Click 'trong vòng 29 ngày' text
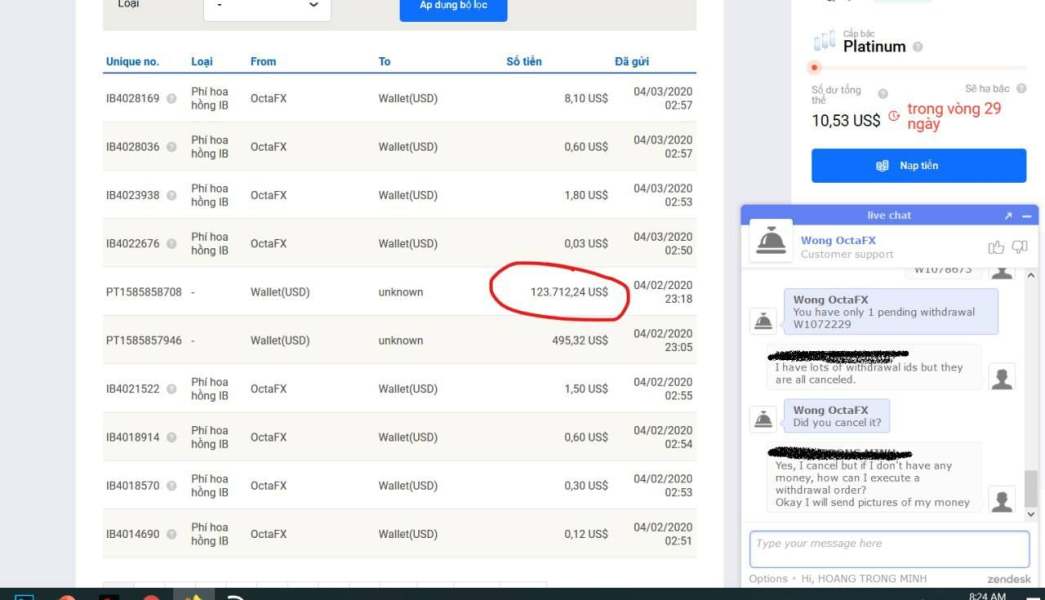The image size is (1045, 600). pyautogui.click(x=954, y=116)
